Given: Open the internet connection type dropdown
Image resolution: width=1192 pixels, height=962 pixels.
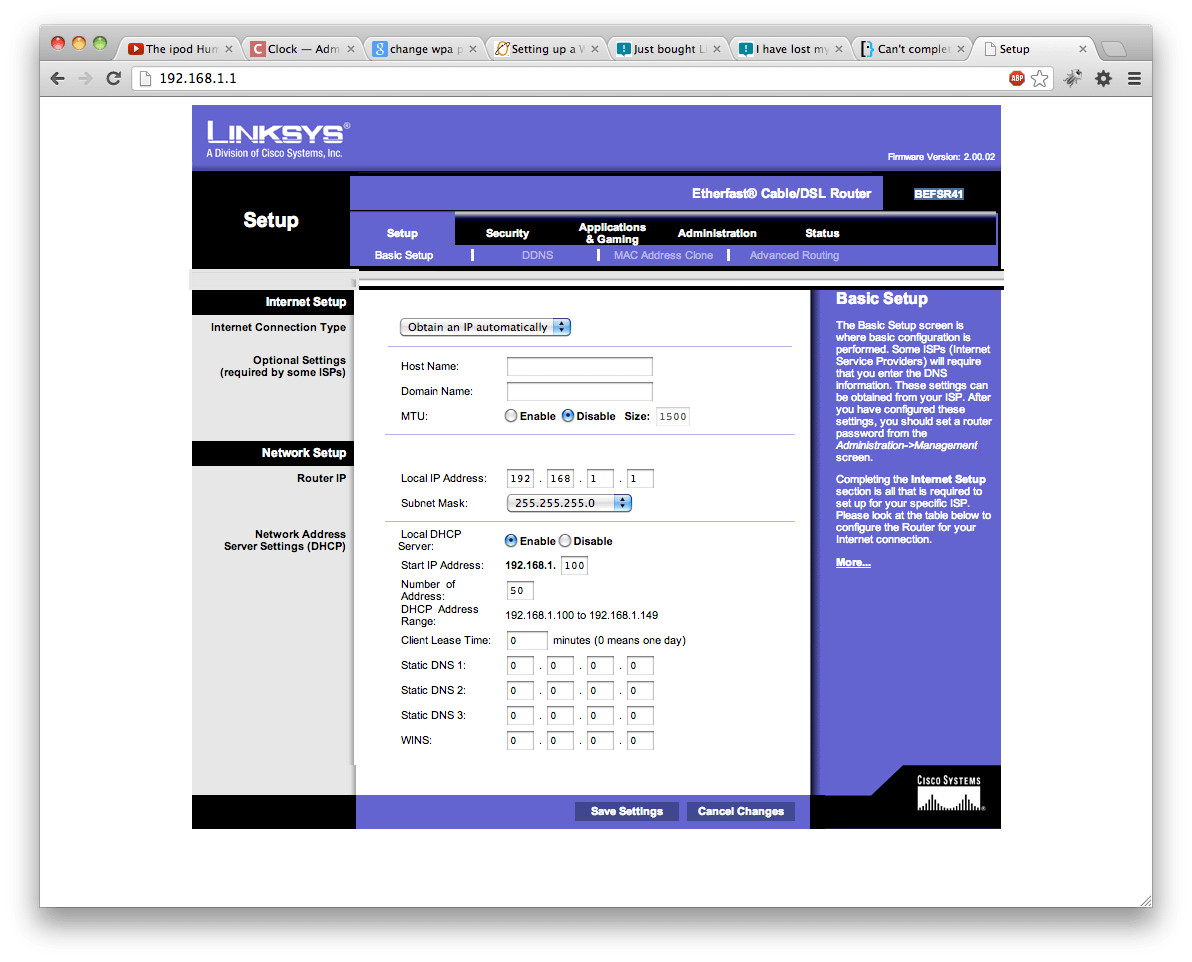Looking at the screenshot, I should point(485,327).
